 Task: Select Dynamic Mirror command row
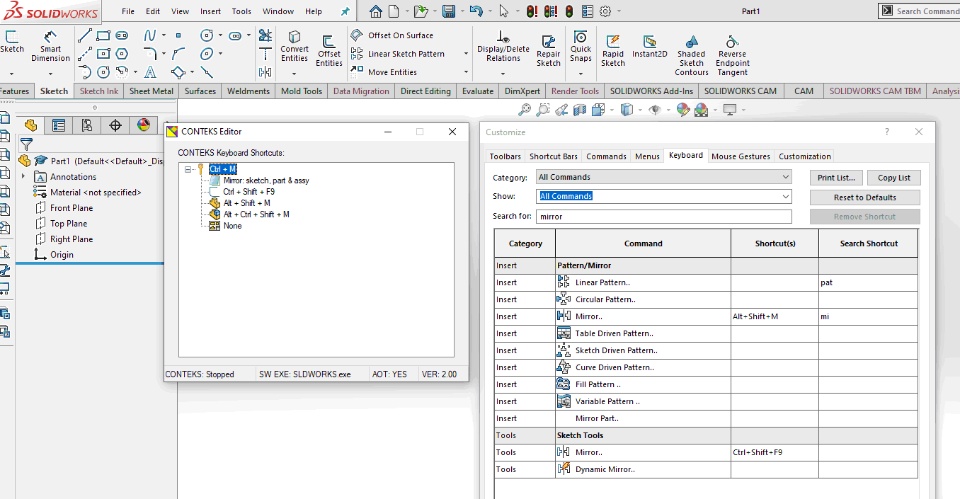[705, 469]
